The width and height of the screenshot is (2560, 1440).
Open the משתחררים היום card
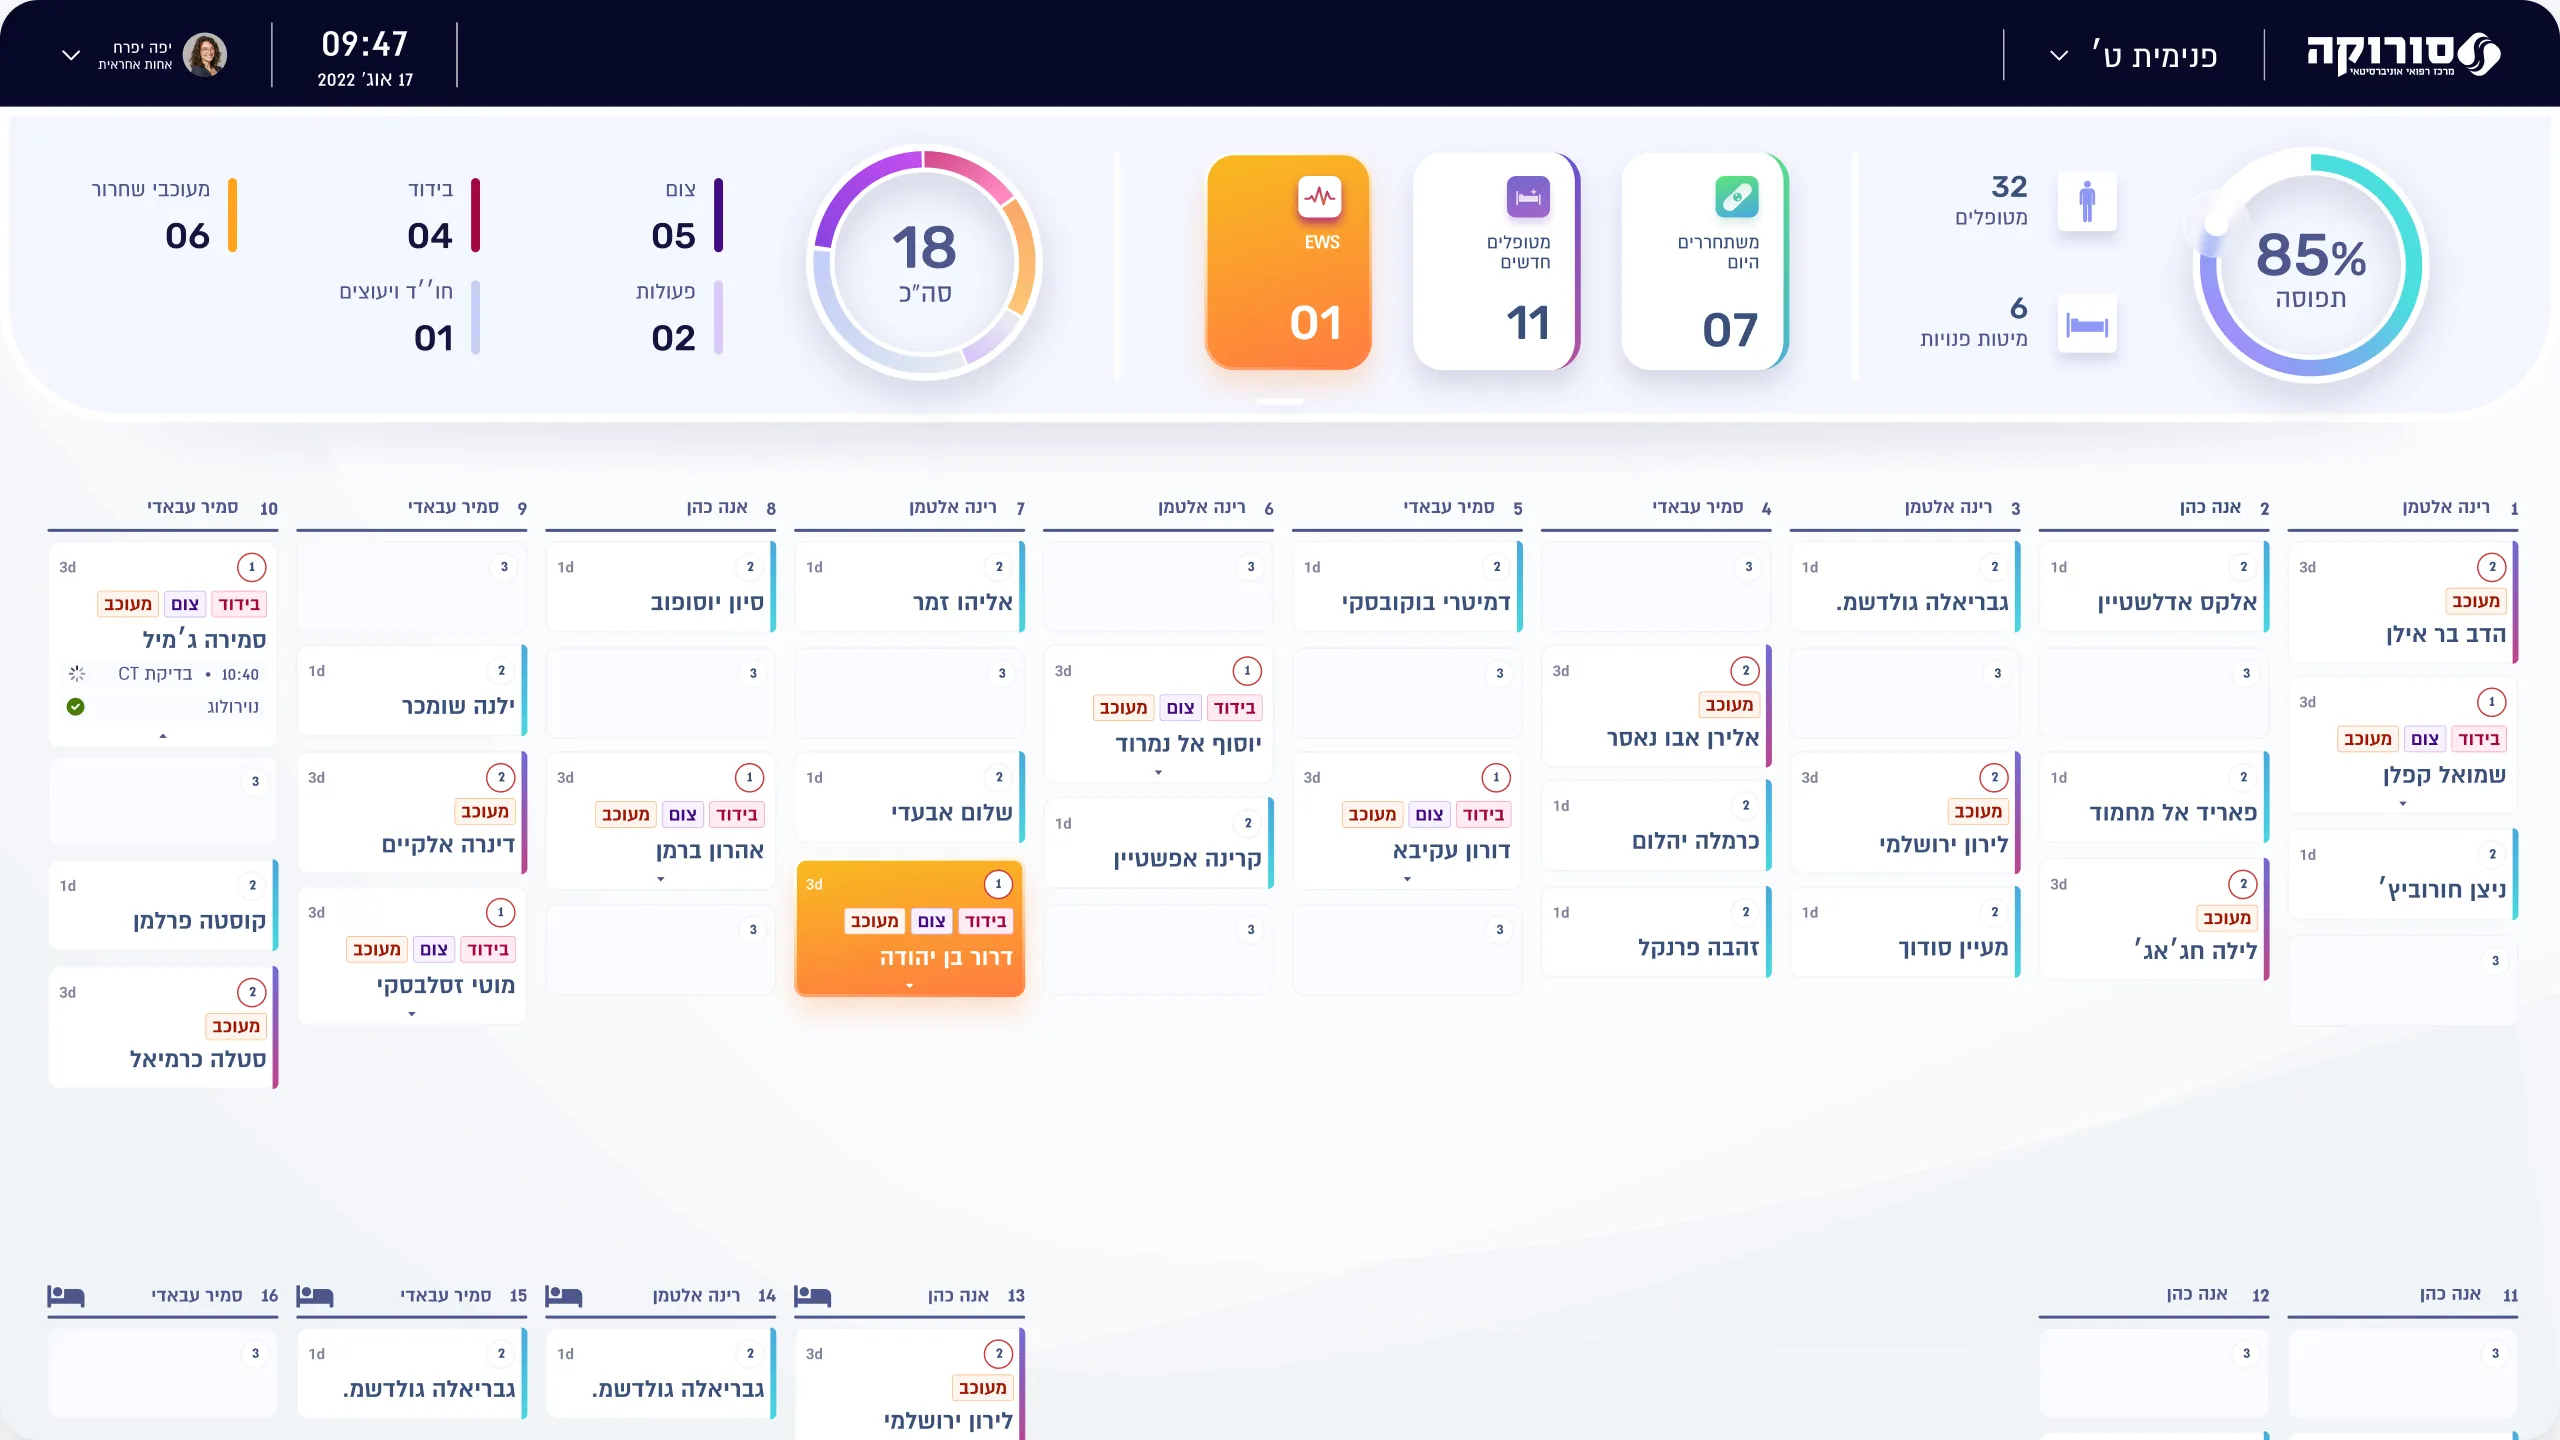pos(1704,262)
